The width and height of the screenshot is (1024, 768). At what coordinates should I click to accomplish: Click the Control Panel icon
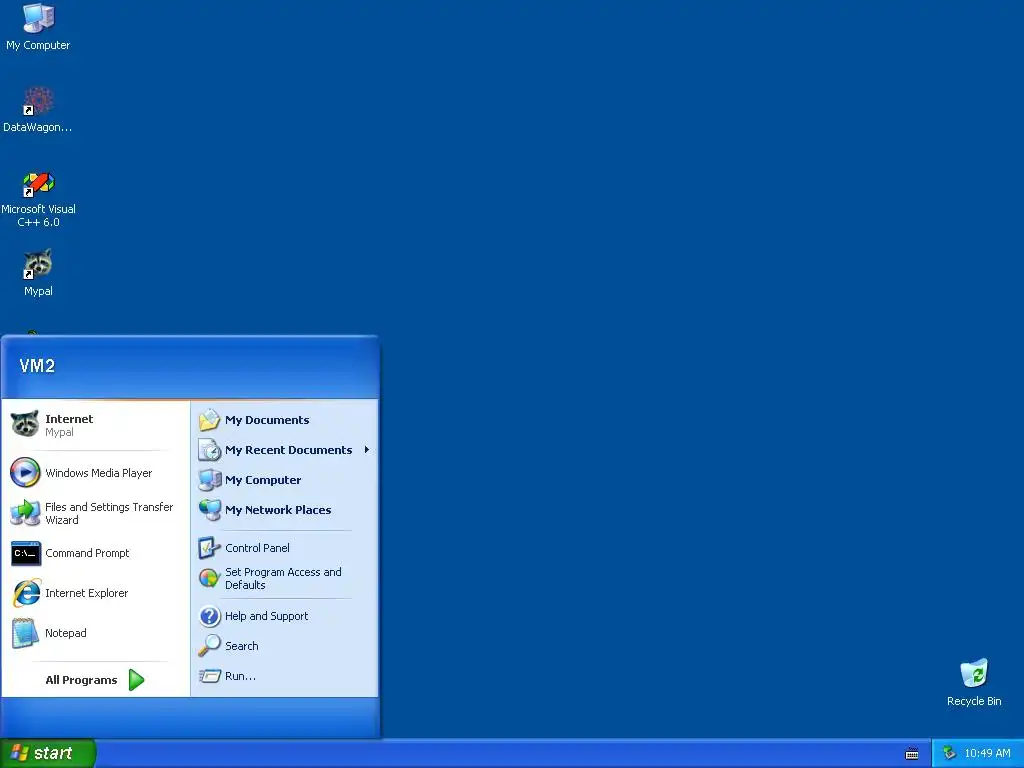(210, 548)
